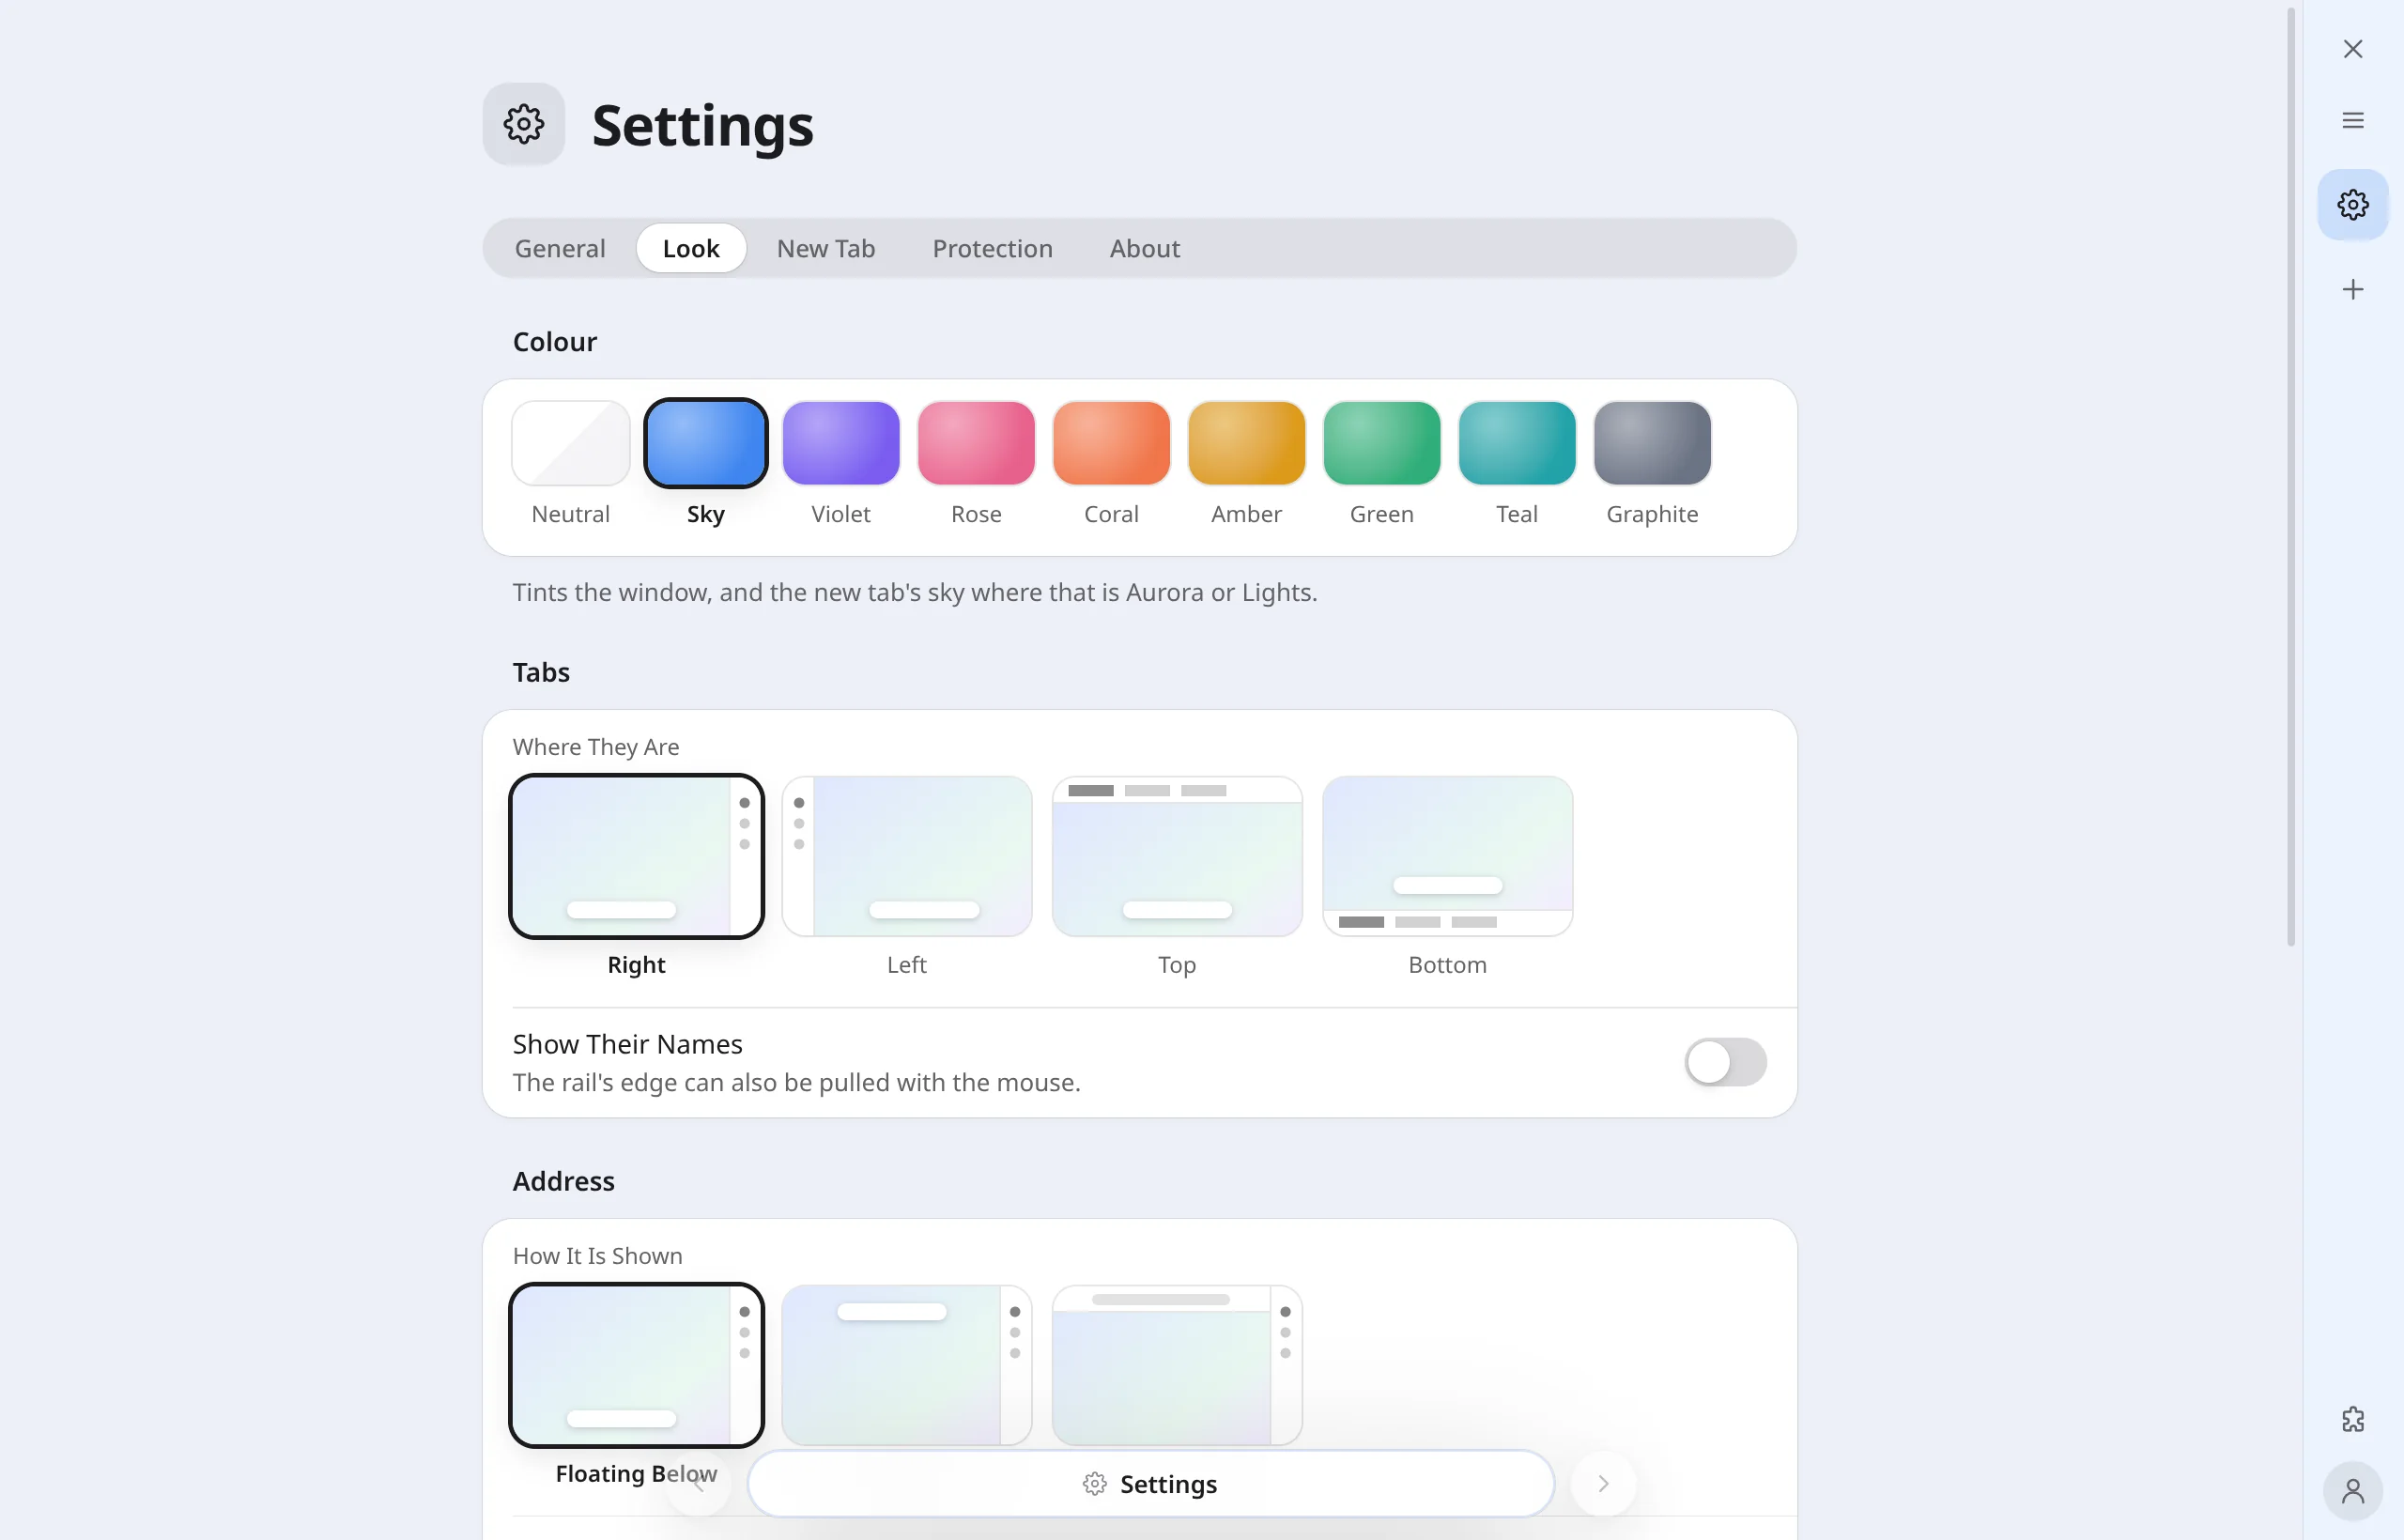Viewport: 2404px width, 1540px height.
Task: Open the profile avatar icon
Action: tap(2352, 1491)
